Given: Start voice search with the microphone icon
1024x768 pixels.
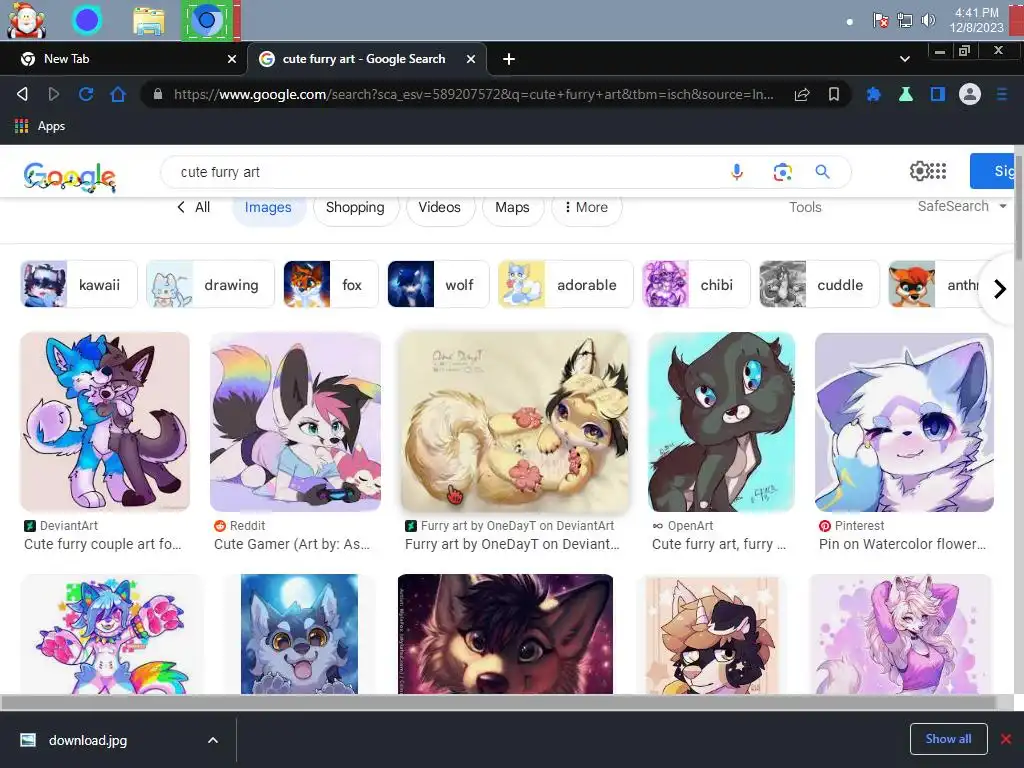Looking at the screenshot, I should (737, 172).
